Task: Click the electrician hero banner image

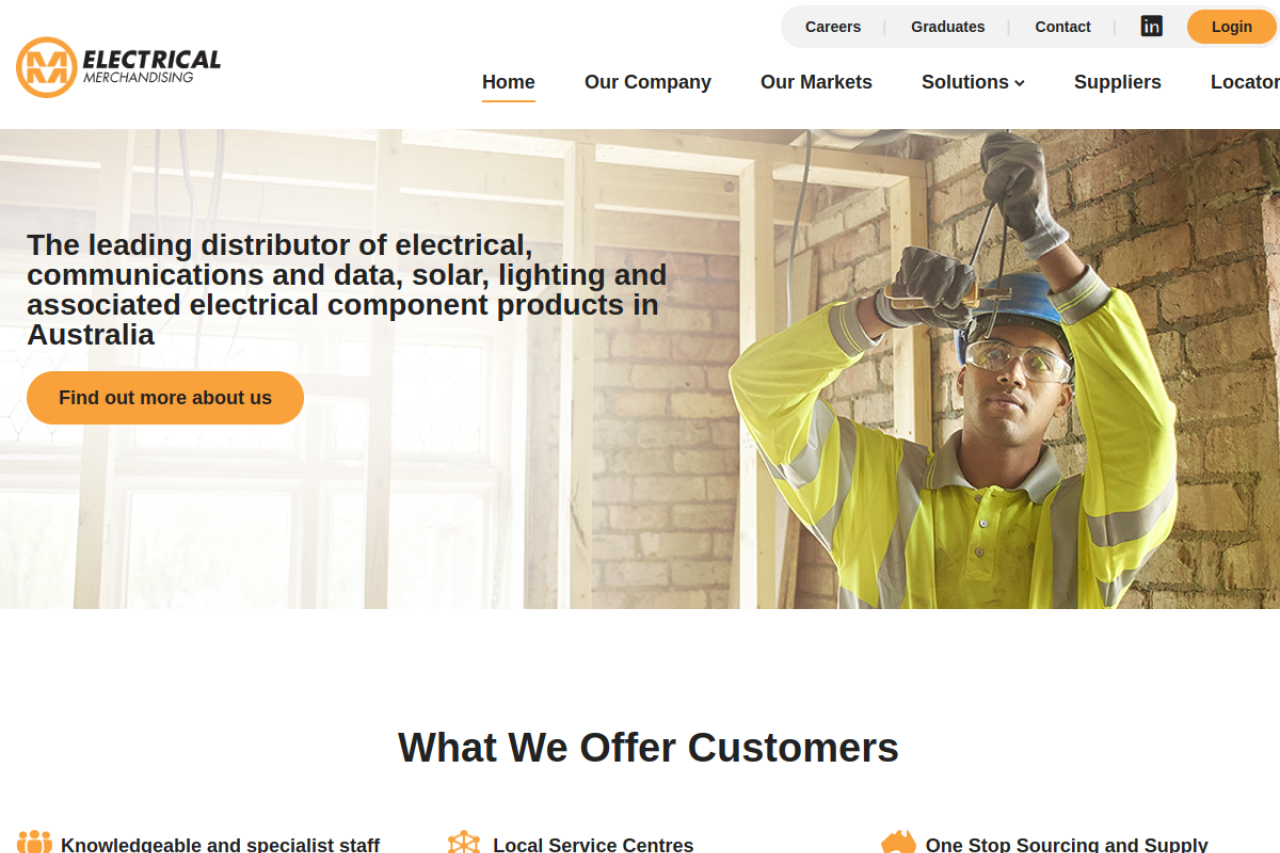Action: tap(640, 369)
